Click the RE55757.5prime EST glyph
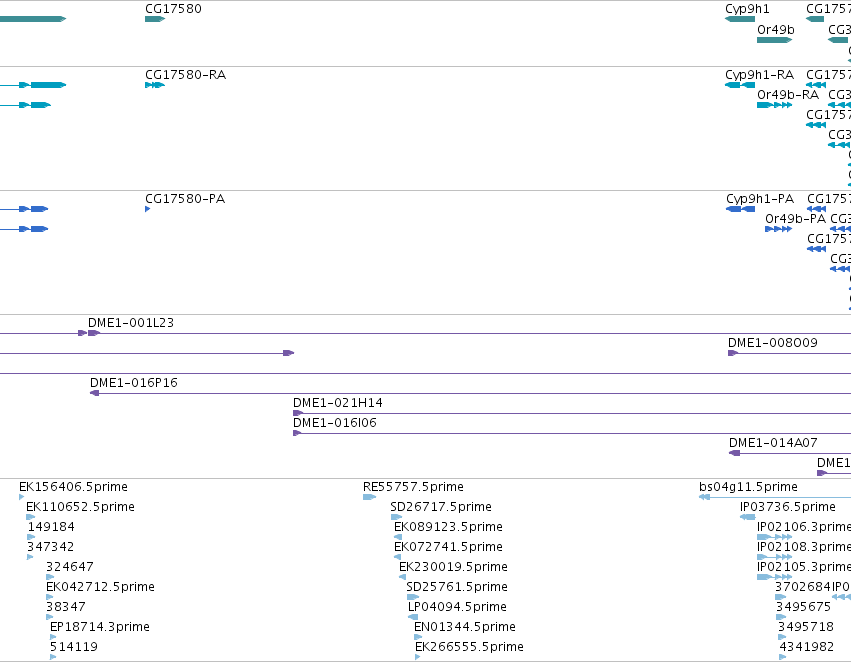 370,497
